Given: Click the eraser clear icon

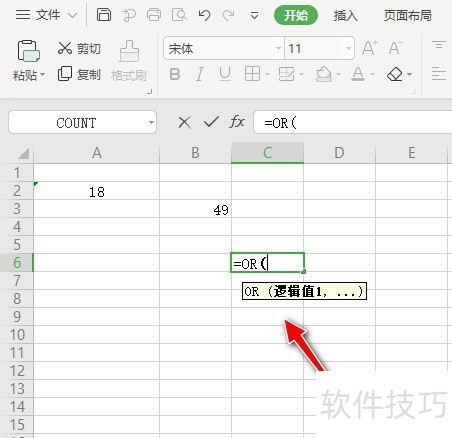Looking at the screenshot, I should [395, 74].
